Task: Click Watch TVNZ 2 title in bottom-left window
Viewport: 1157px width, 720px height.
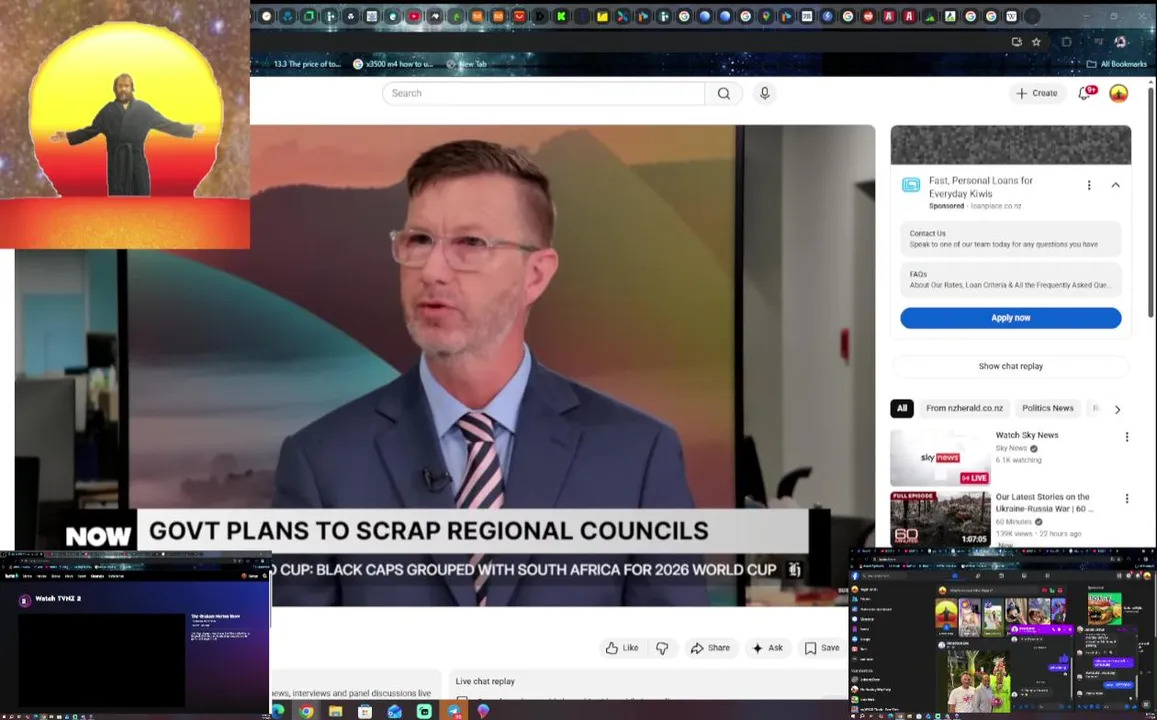Action: point(58,599)
